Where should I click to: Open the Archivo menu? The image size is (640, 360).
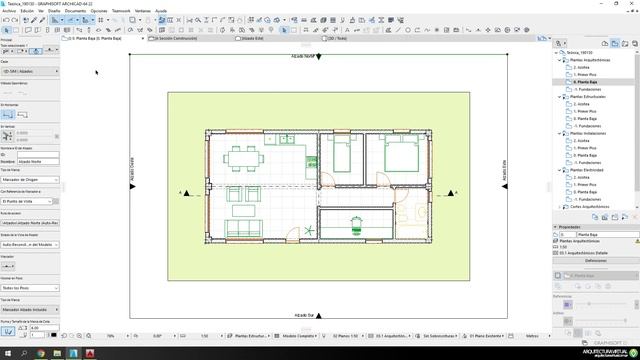coord(9,11)
